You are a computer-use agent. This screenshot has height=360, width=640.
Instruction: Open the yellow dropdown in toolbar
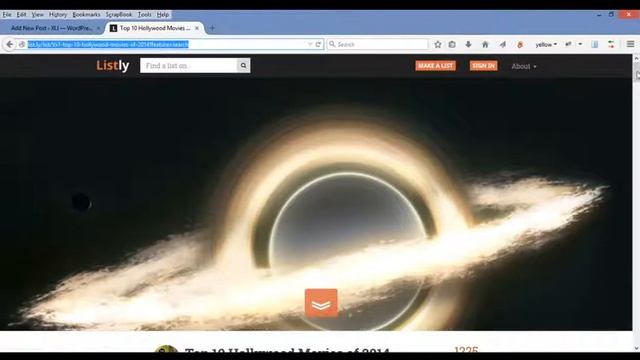(546, 44)
